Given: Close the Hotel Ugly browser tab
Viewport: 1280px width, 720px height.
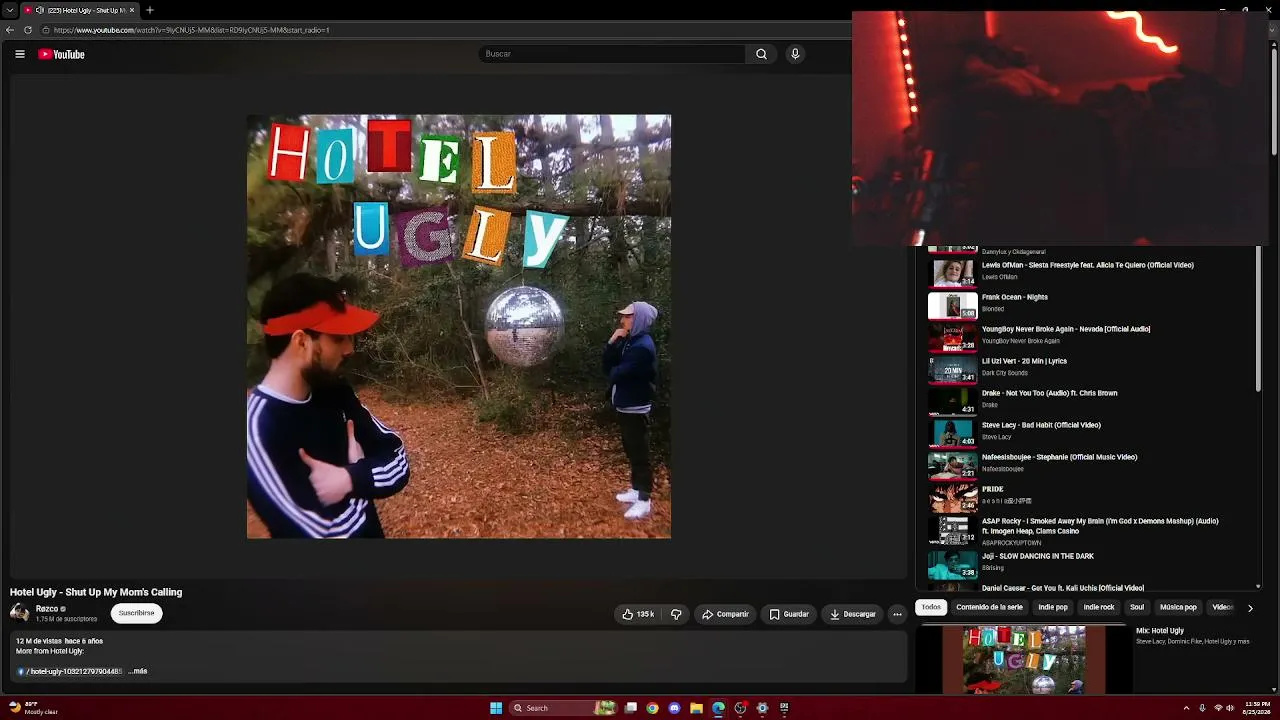Looking at the screenshot, I should (x=132, y=10).
